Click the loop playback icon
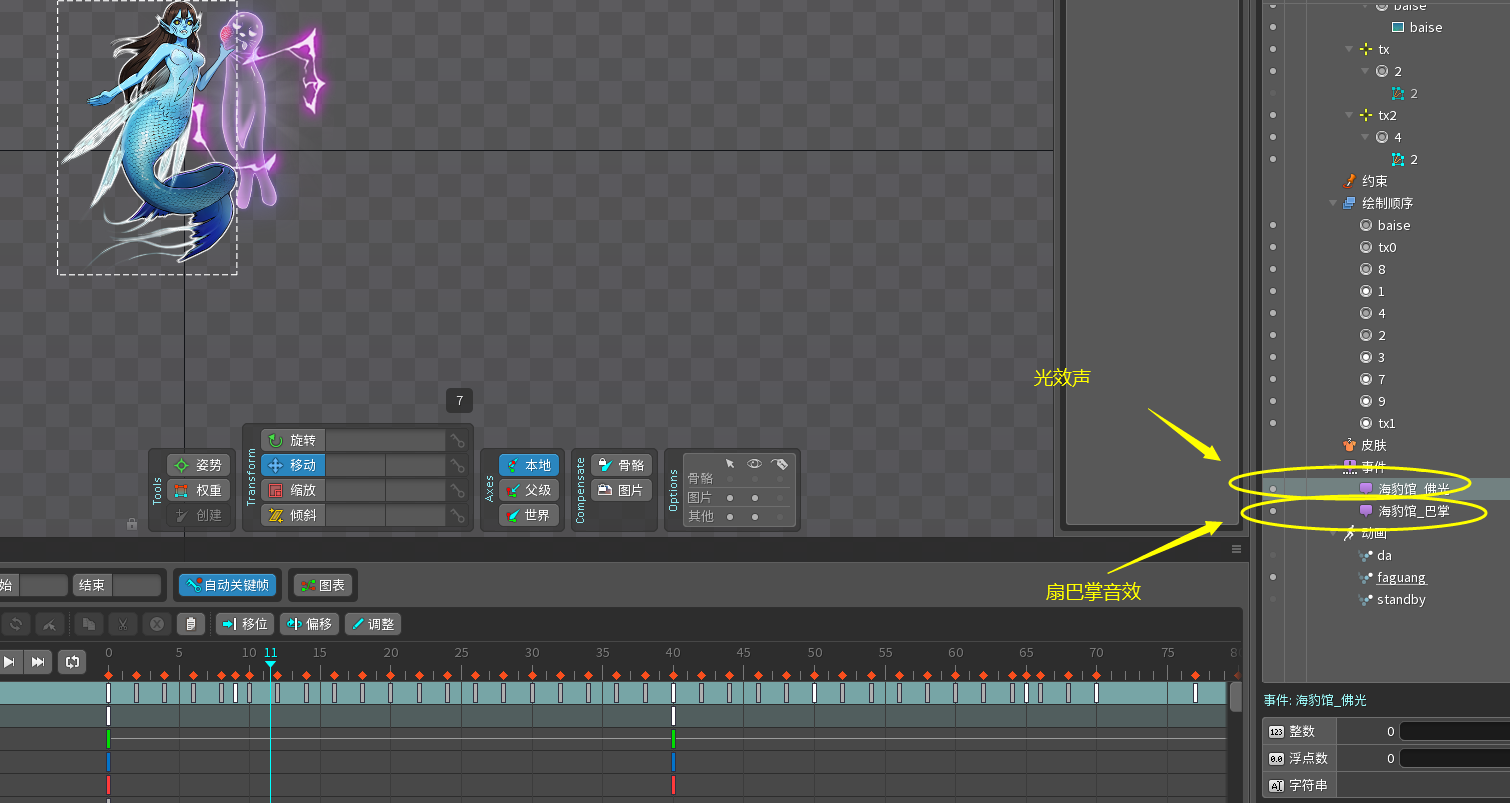Screen dimensions: 1510x803 coord(71,661)
